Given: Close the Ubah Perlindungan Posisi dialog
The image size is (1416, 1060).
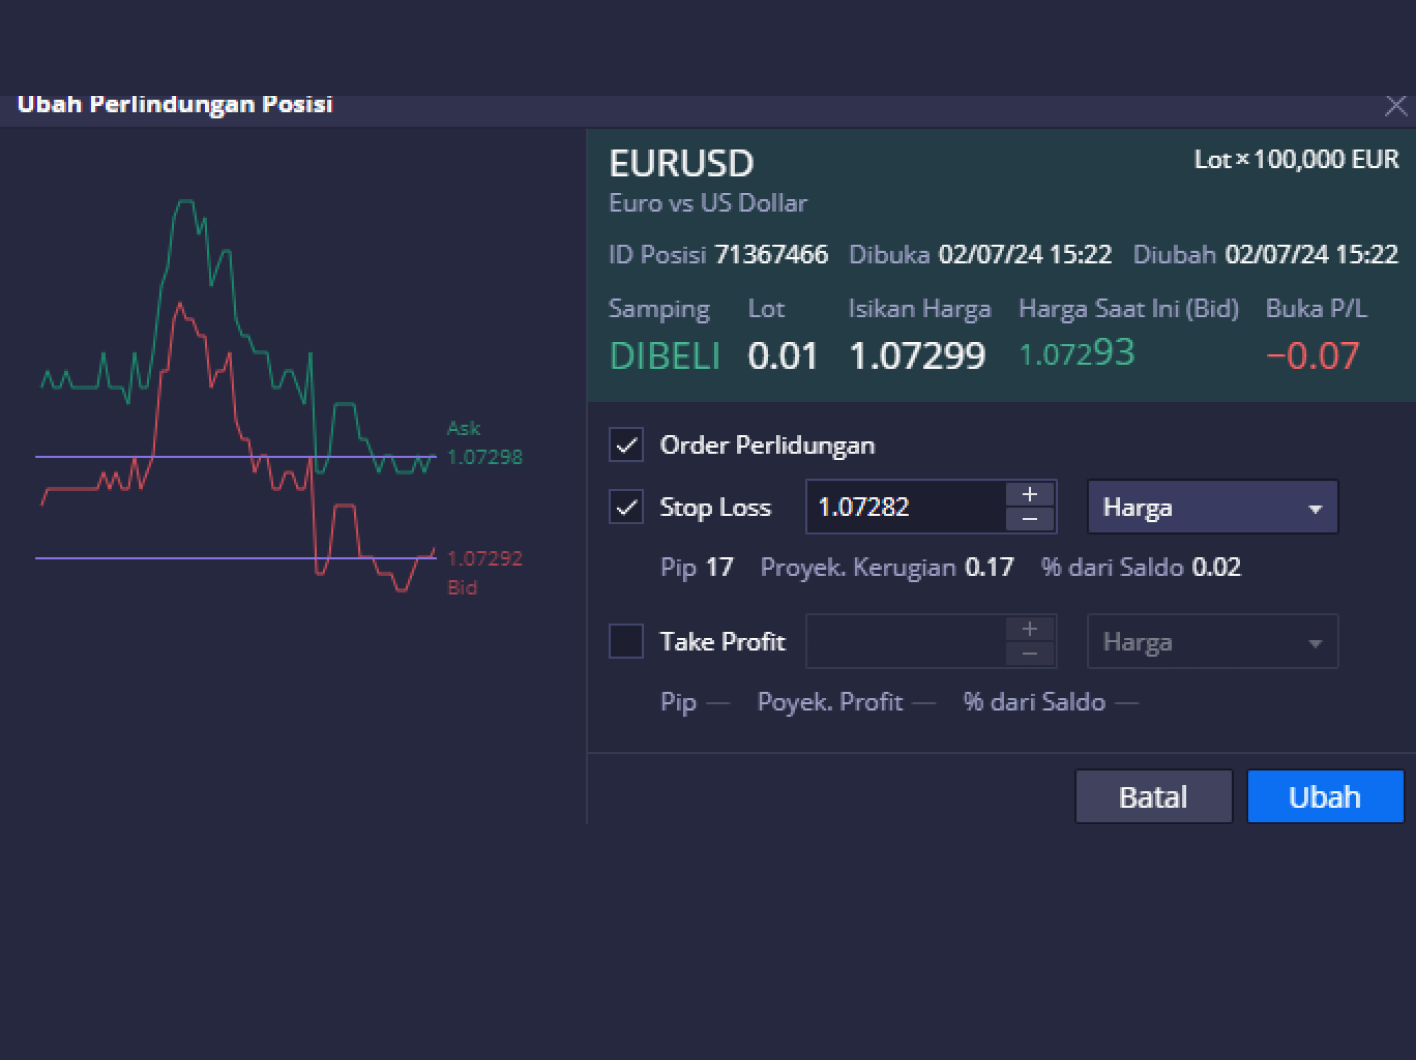Looking at the screenshot, I should (x=1396, y=106).
